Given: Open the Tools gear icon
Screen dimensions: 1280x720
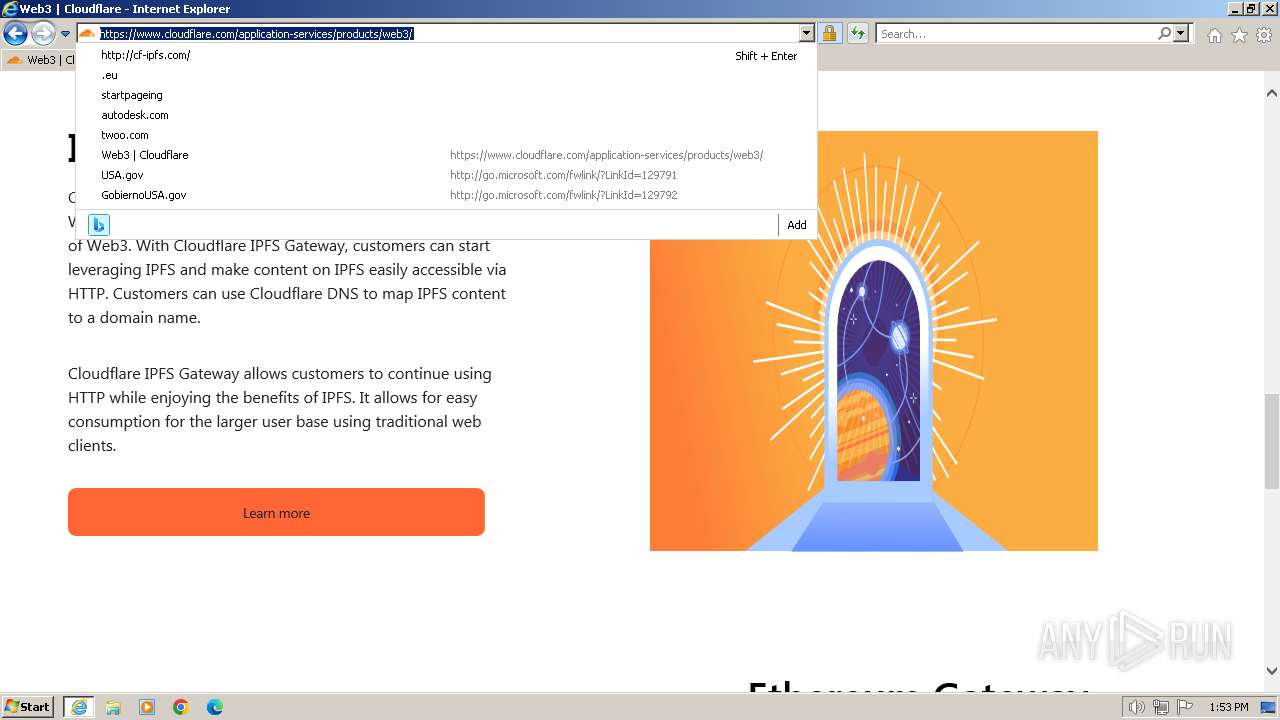Looking at the screenshot, I should (x=1264, y=35).
